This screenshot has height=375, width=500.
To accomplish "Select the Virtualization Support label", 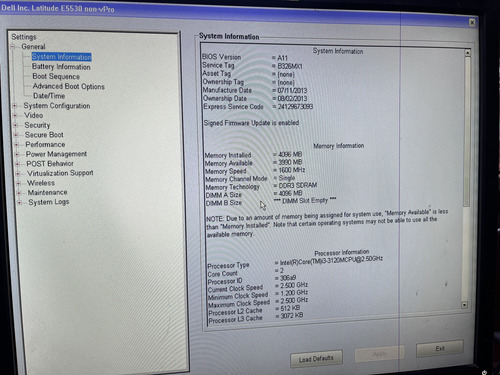I will pos(60,173).
